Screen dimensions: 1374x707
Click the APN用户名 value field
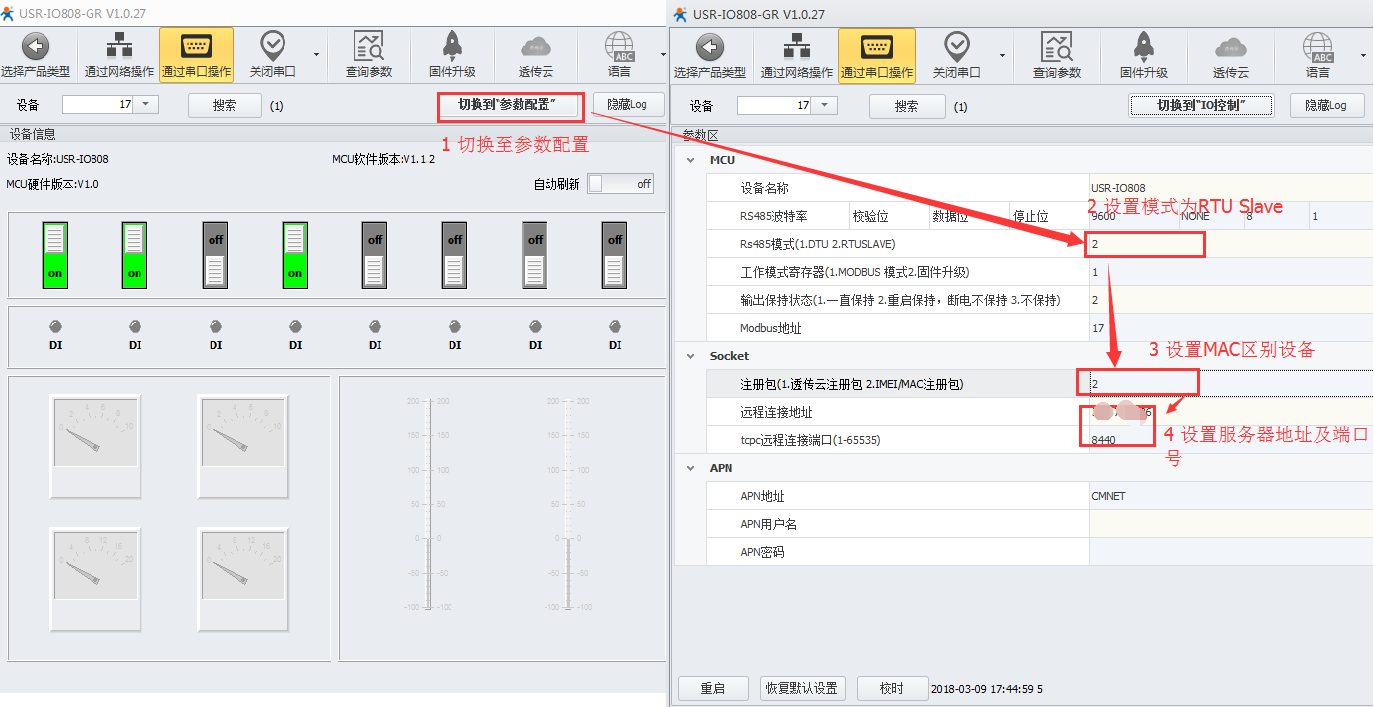[x=1231, y=524]
